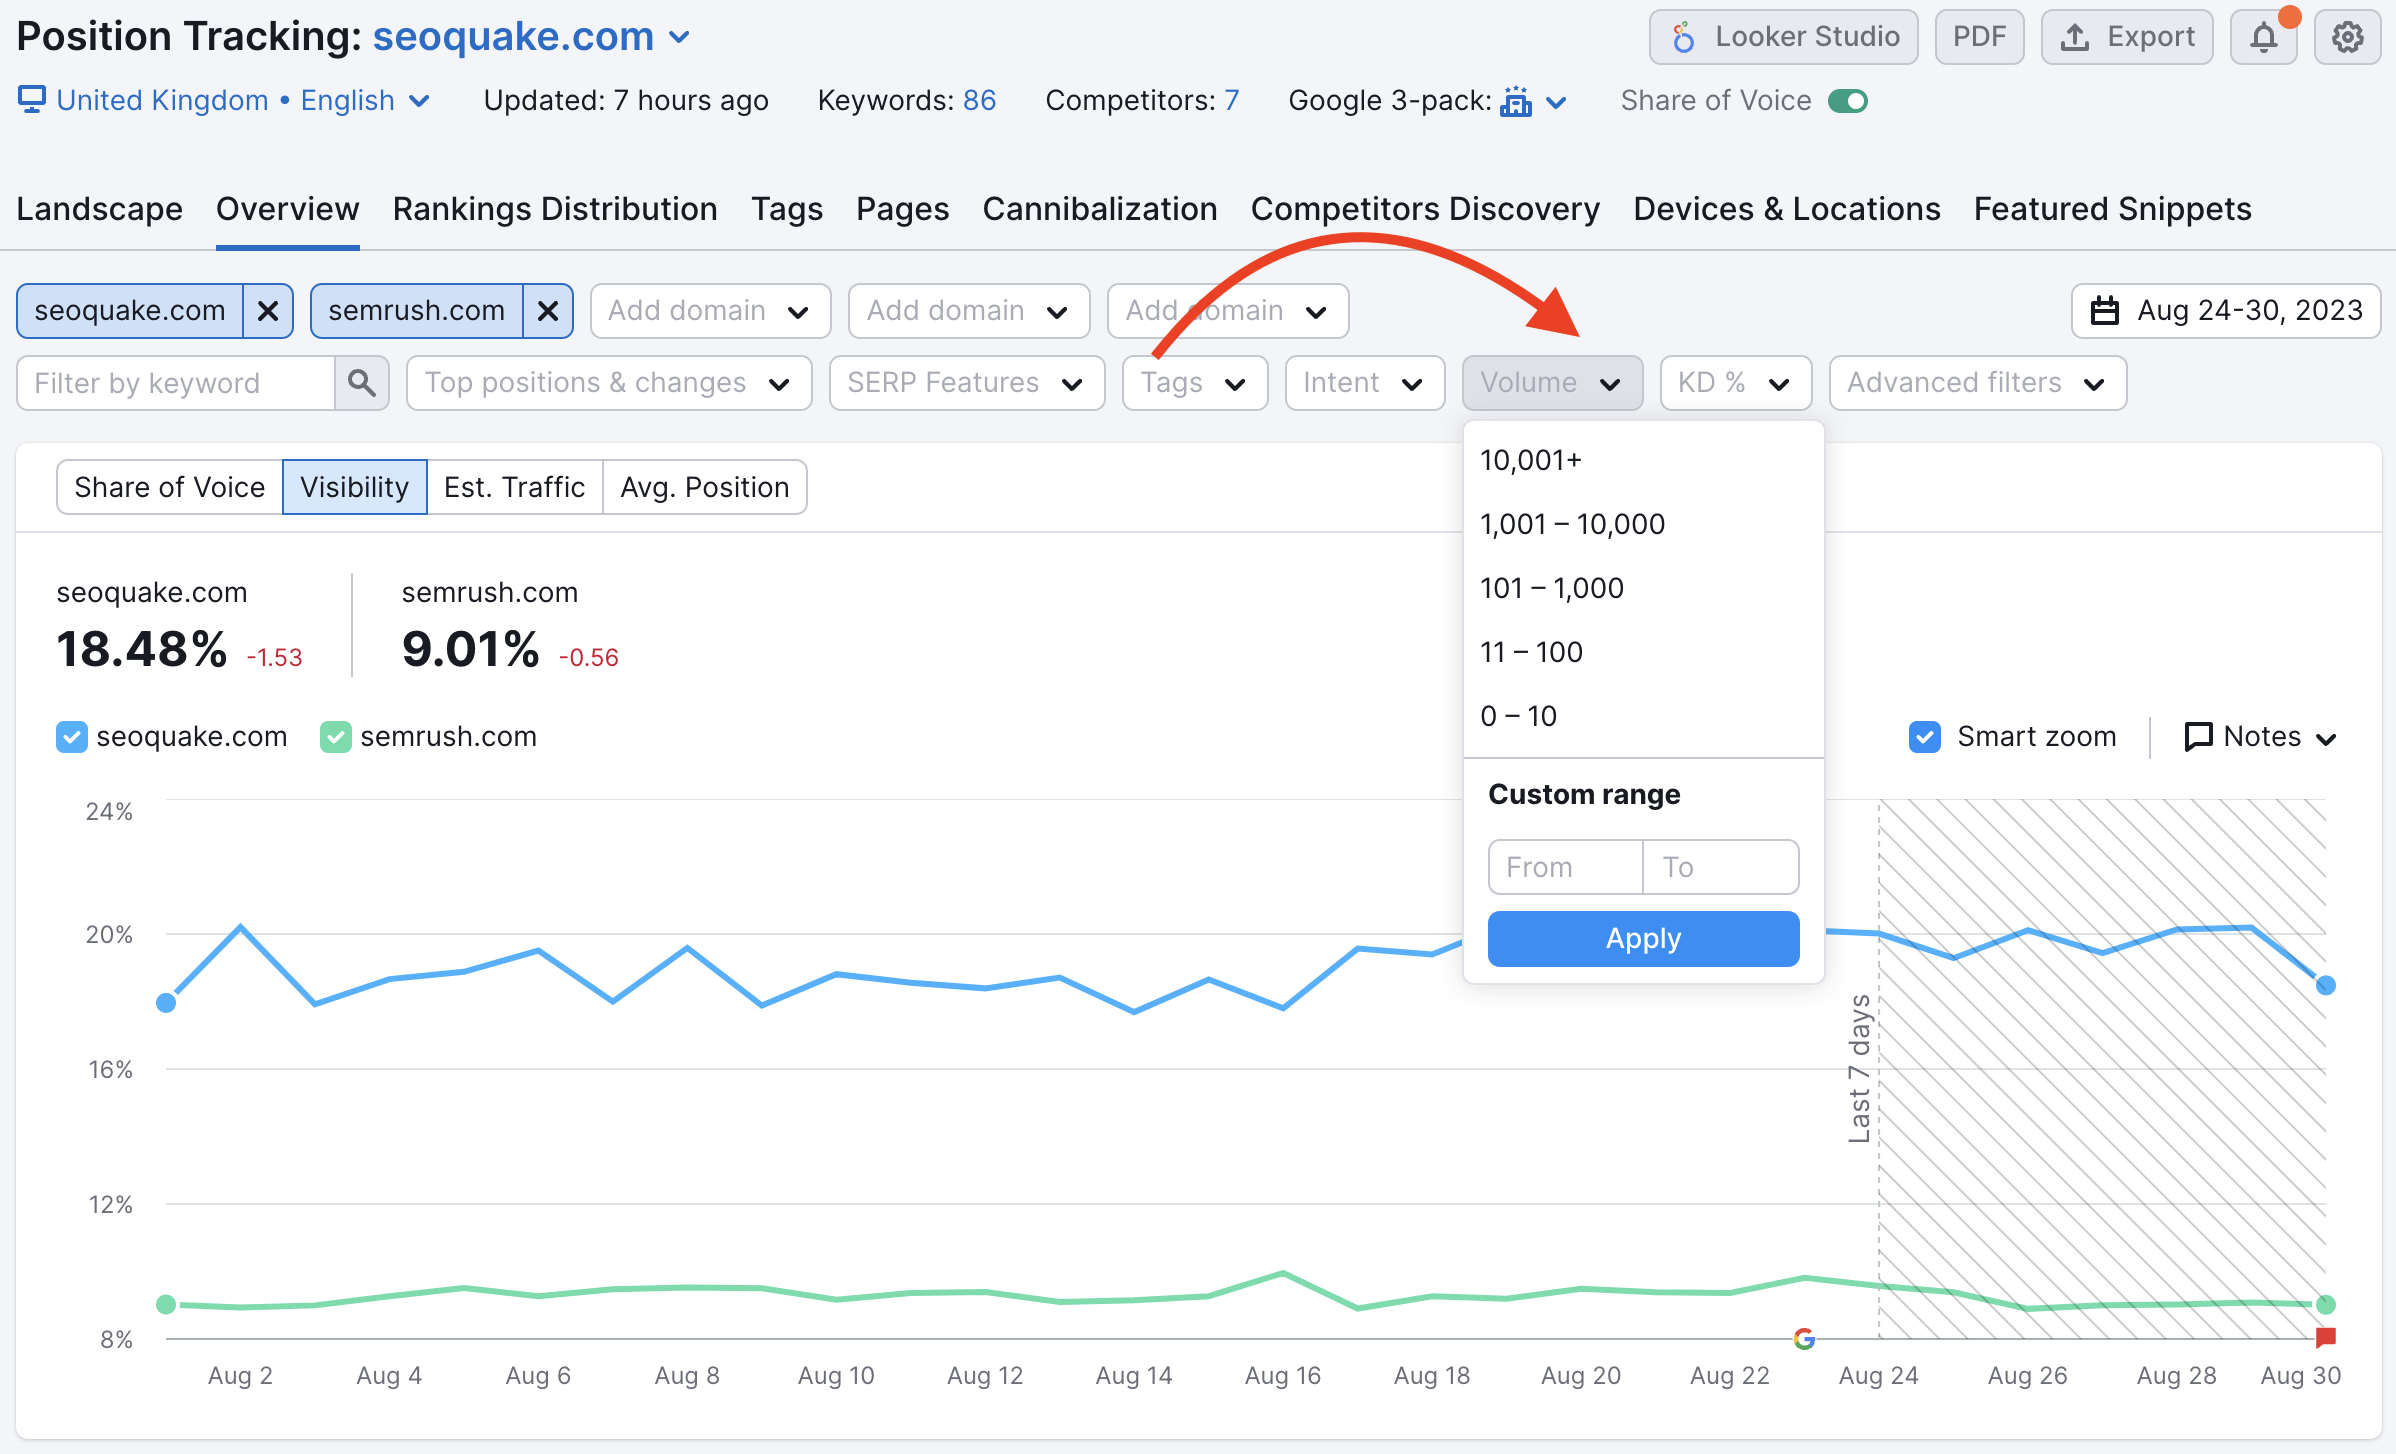Click the monitor/device icon for United Kingdom
The width and height of the screenshot is (2396, 1454).
point(31,101)
